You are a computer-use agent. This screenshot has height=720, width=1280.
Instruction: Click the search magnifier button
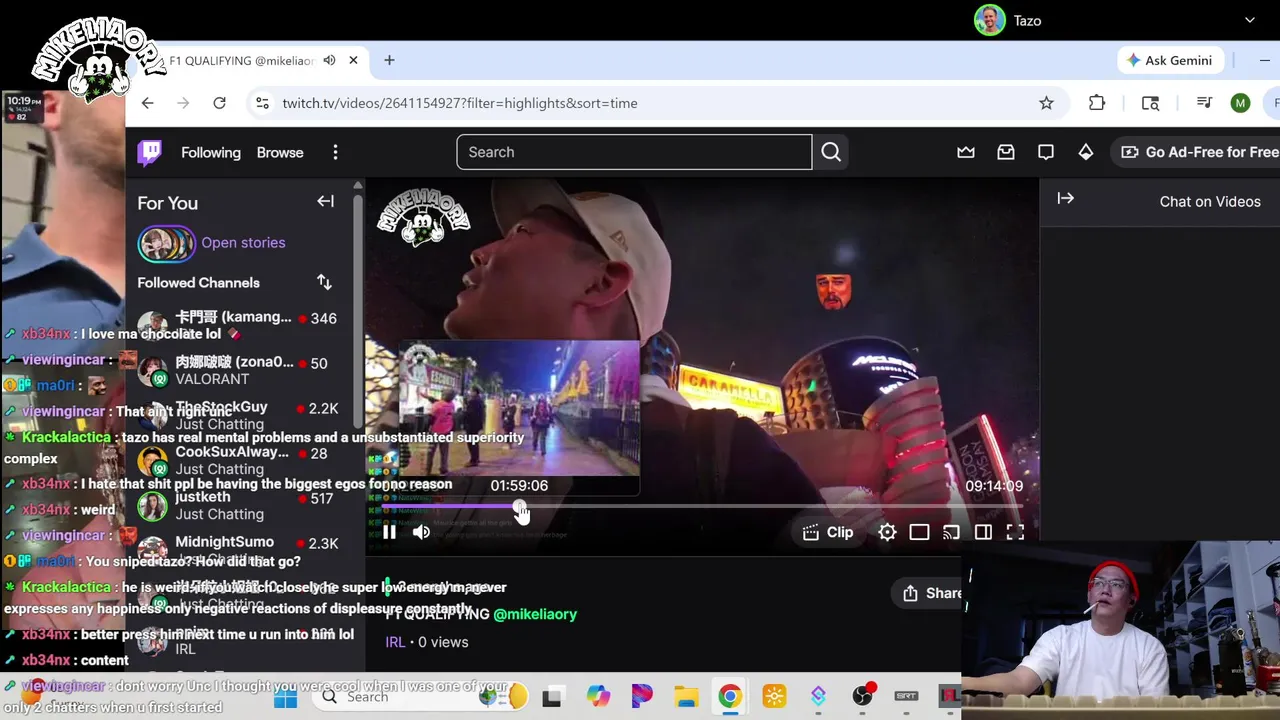831,152
